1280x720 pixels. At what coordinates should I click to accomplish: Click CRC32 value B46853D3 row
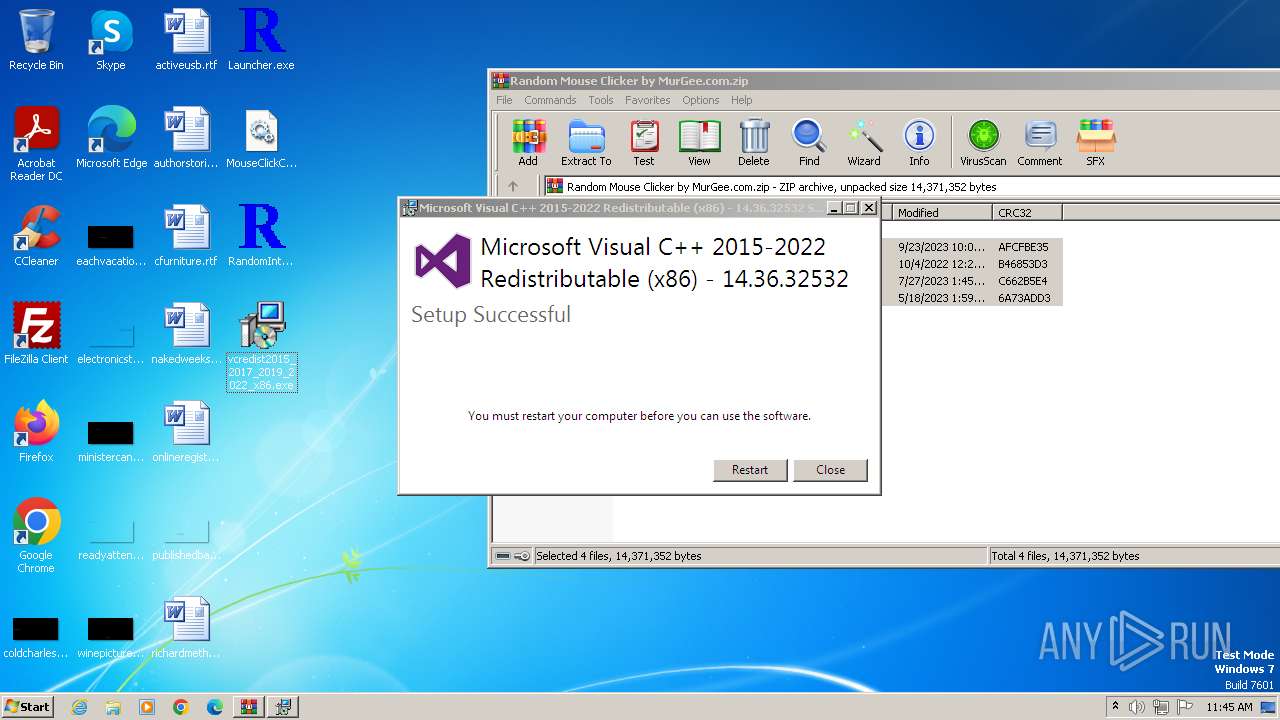[1023, 264]
